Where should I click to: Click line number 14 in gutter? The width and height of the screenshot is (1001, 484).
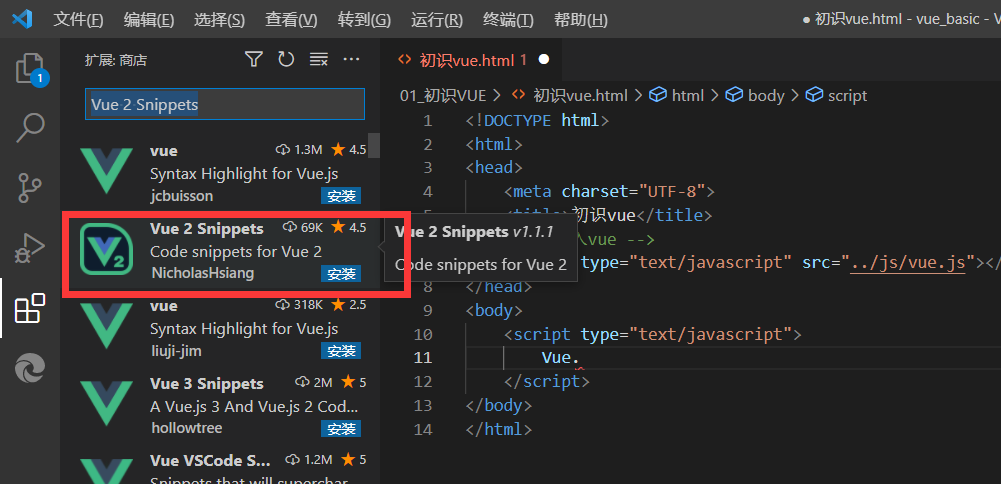pos(423,429)
